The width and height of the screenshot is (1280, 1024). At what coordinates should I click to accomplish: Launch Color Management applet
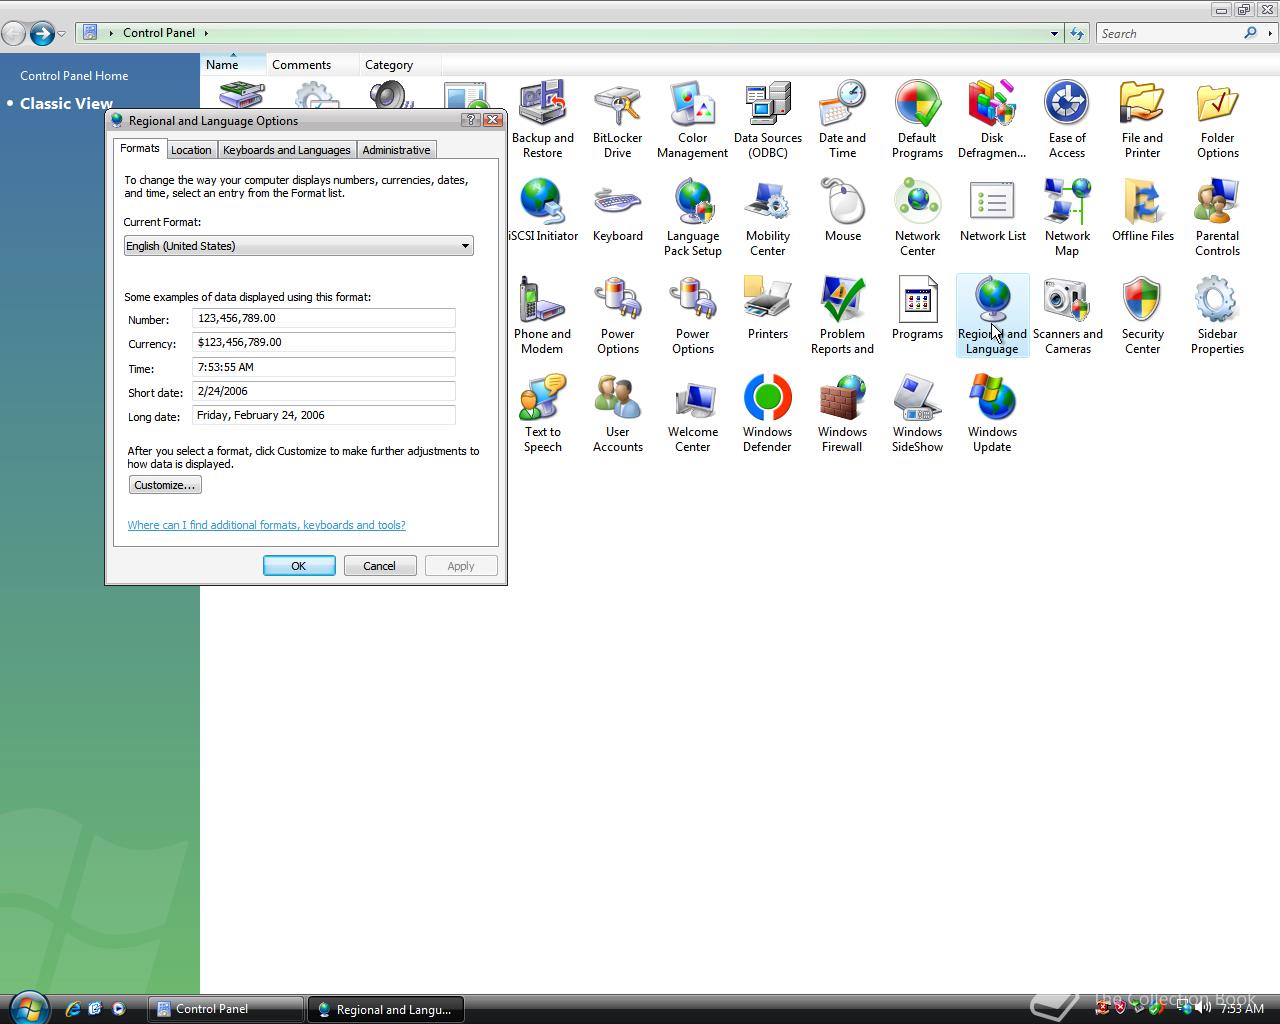pos(692,120)
